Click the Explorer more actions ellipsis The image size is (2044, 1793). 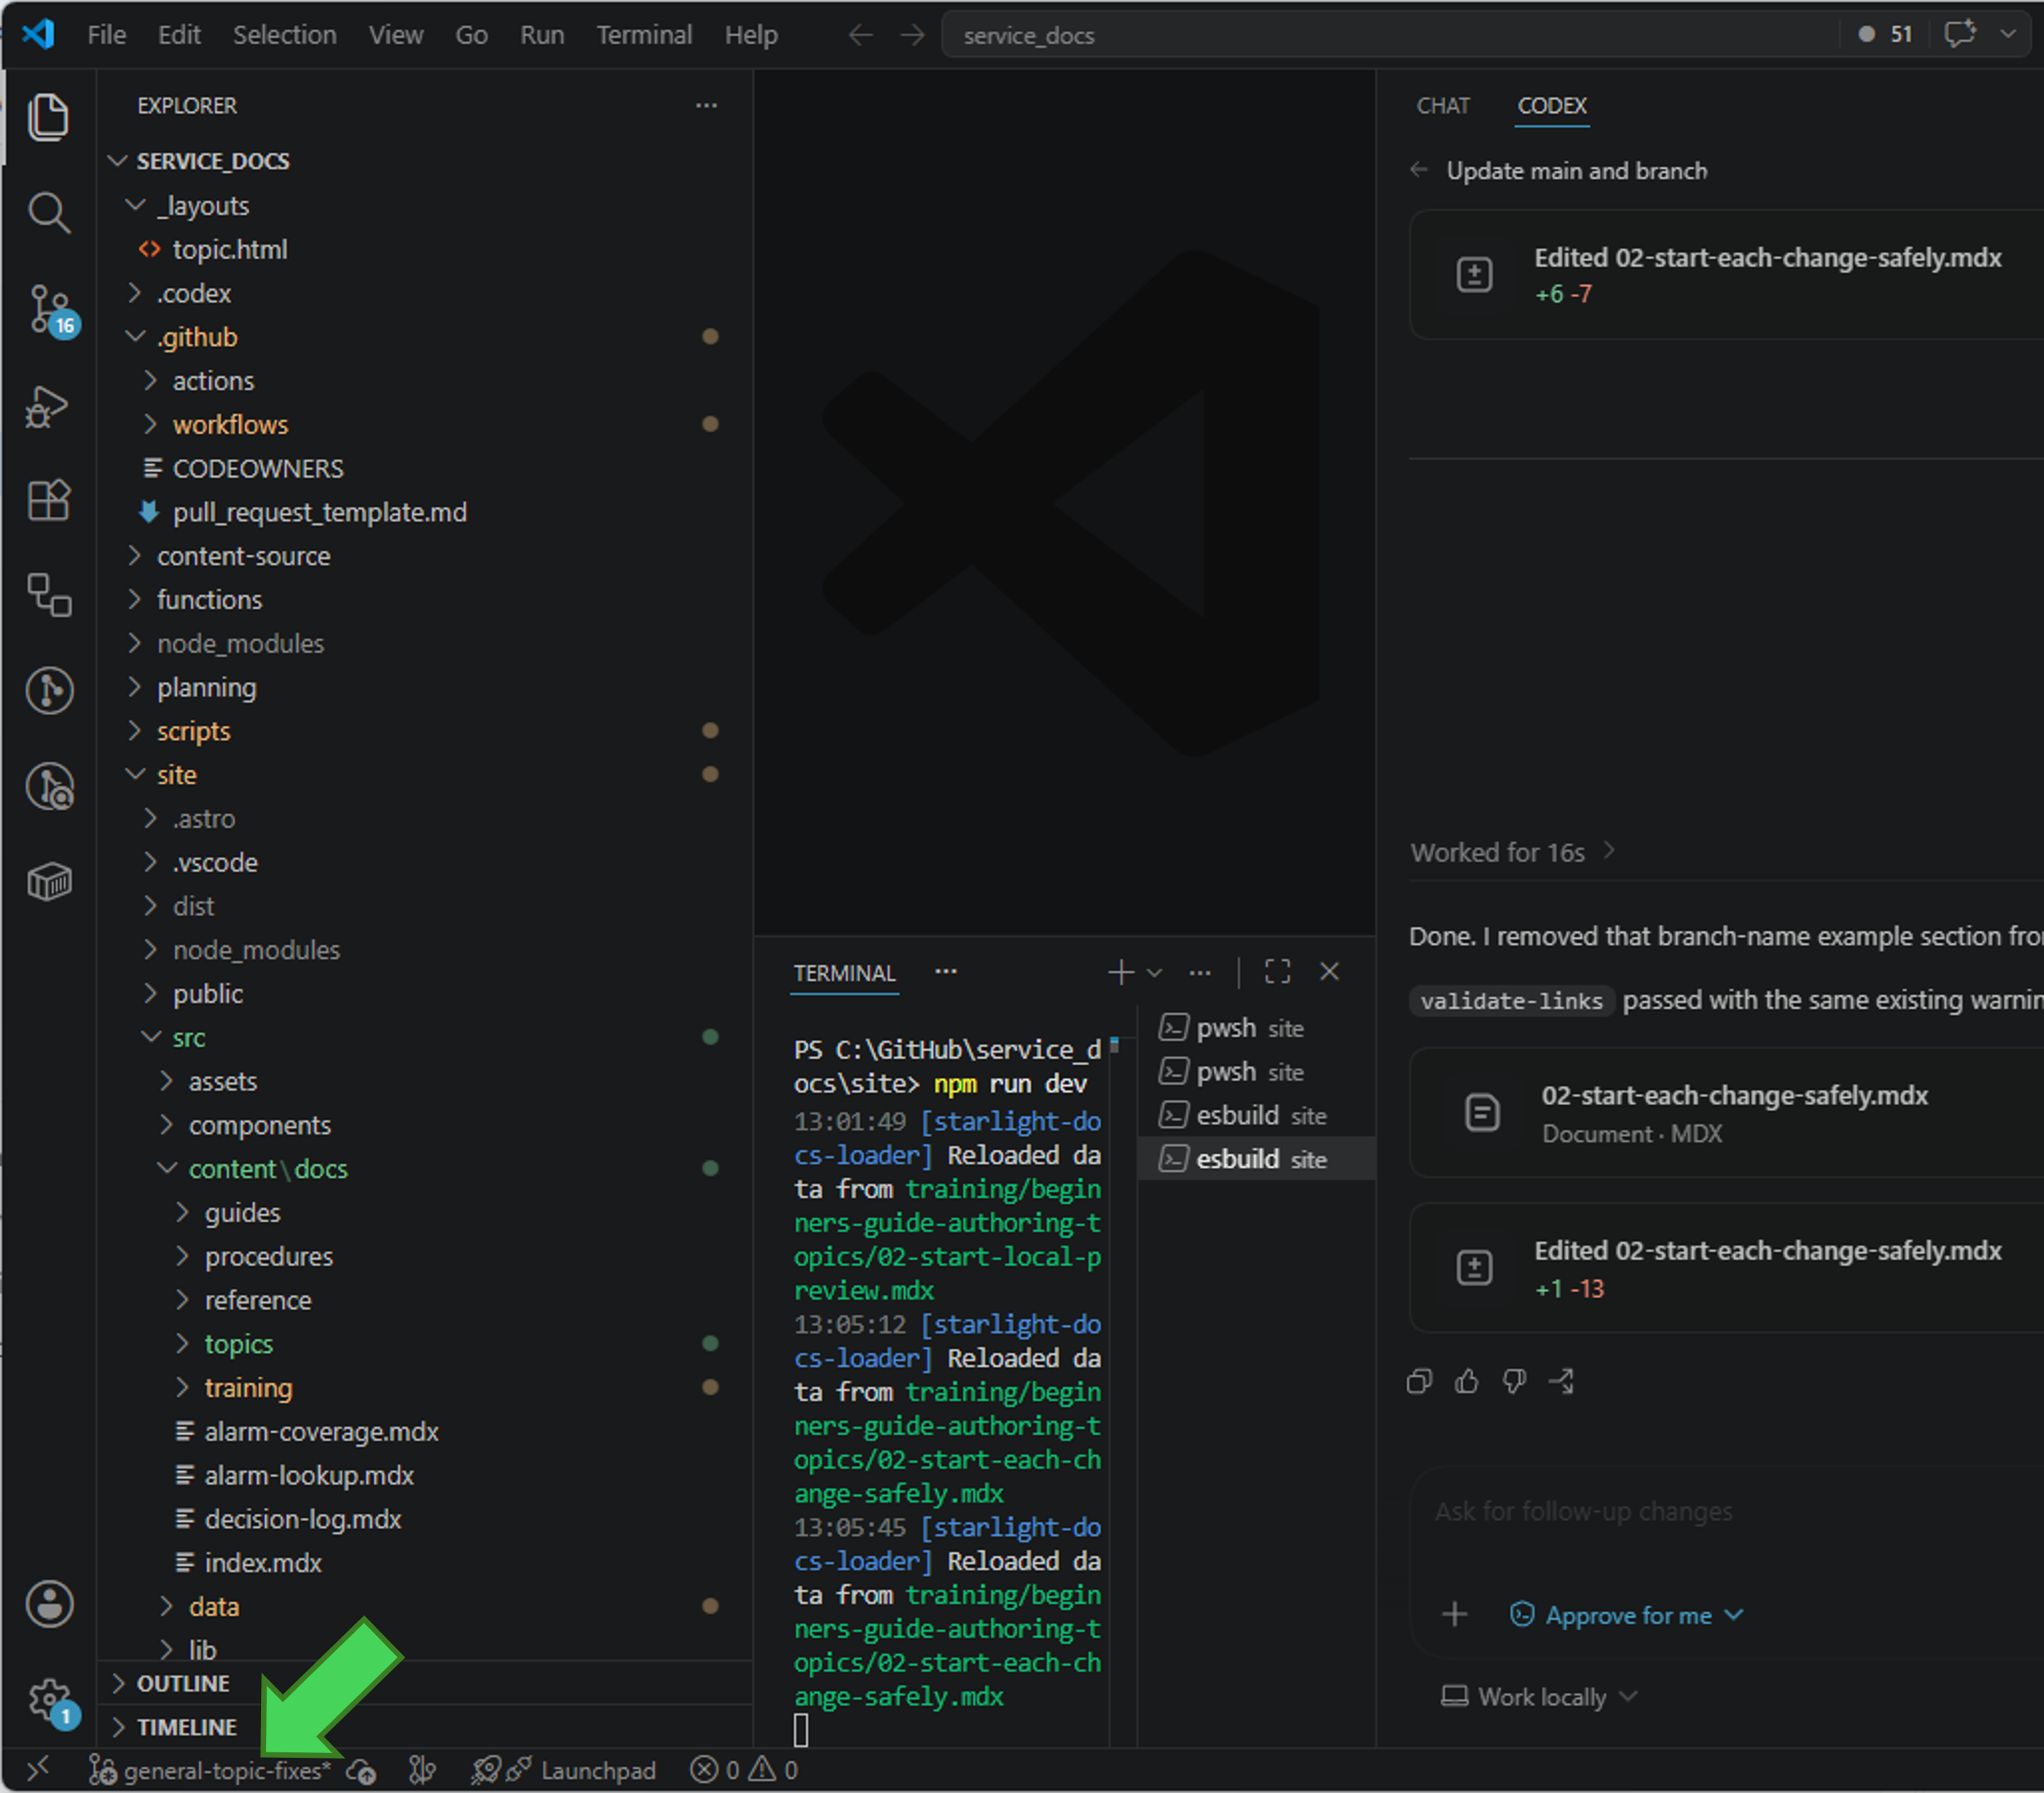(x=706, y=105)
